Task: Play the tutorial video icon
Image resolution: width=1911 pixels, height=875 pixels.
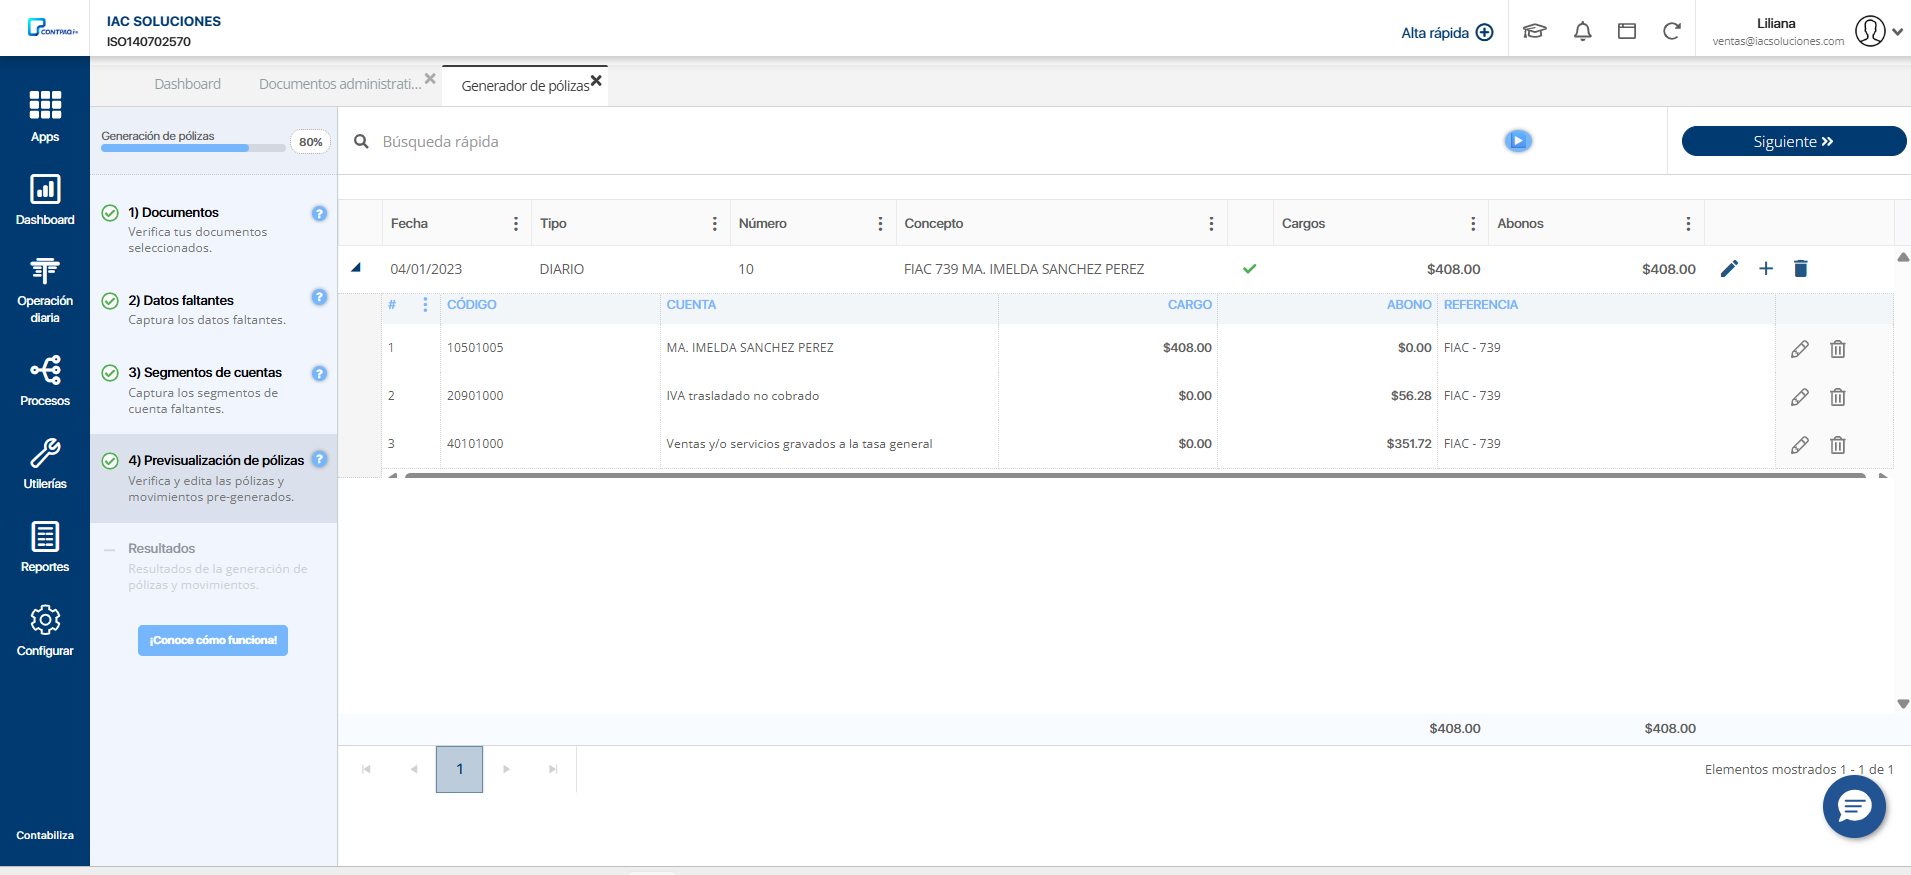Action: 1518,141
